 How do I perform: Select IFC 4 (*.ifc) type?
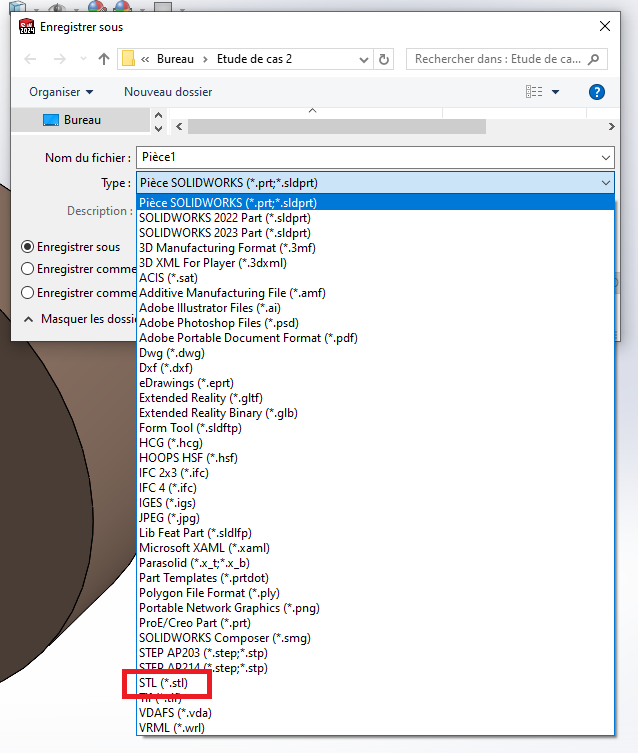[x=375, y=488]
